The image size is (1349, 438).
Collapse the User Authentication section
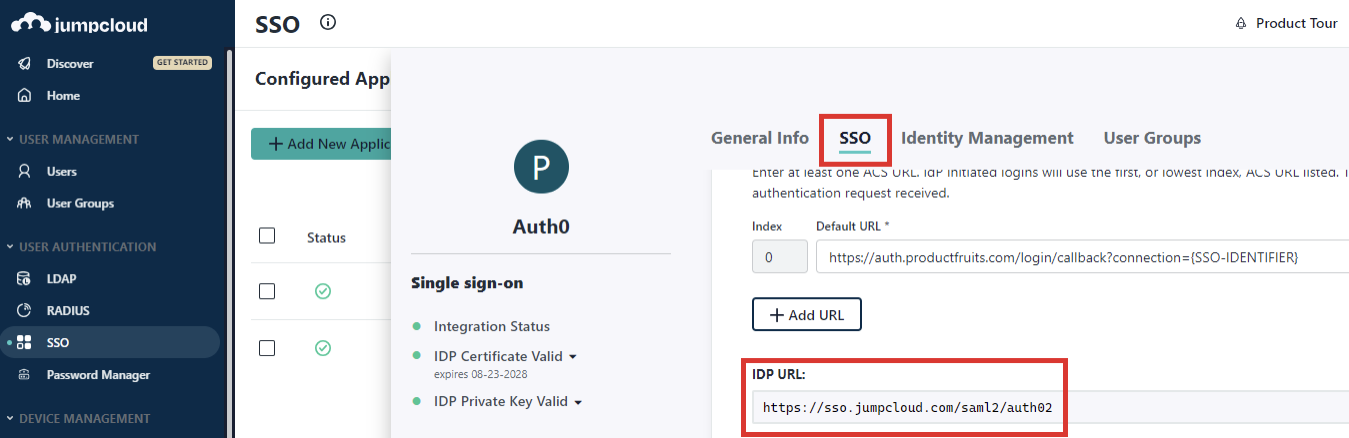[x=81, y=246]
